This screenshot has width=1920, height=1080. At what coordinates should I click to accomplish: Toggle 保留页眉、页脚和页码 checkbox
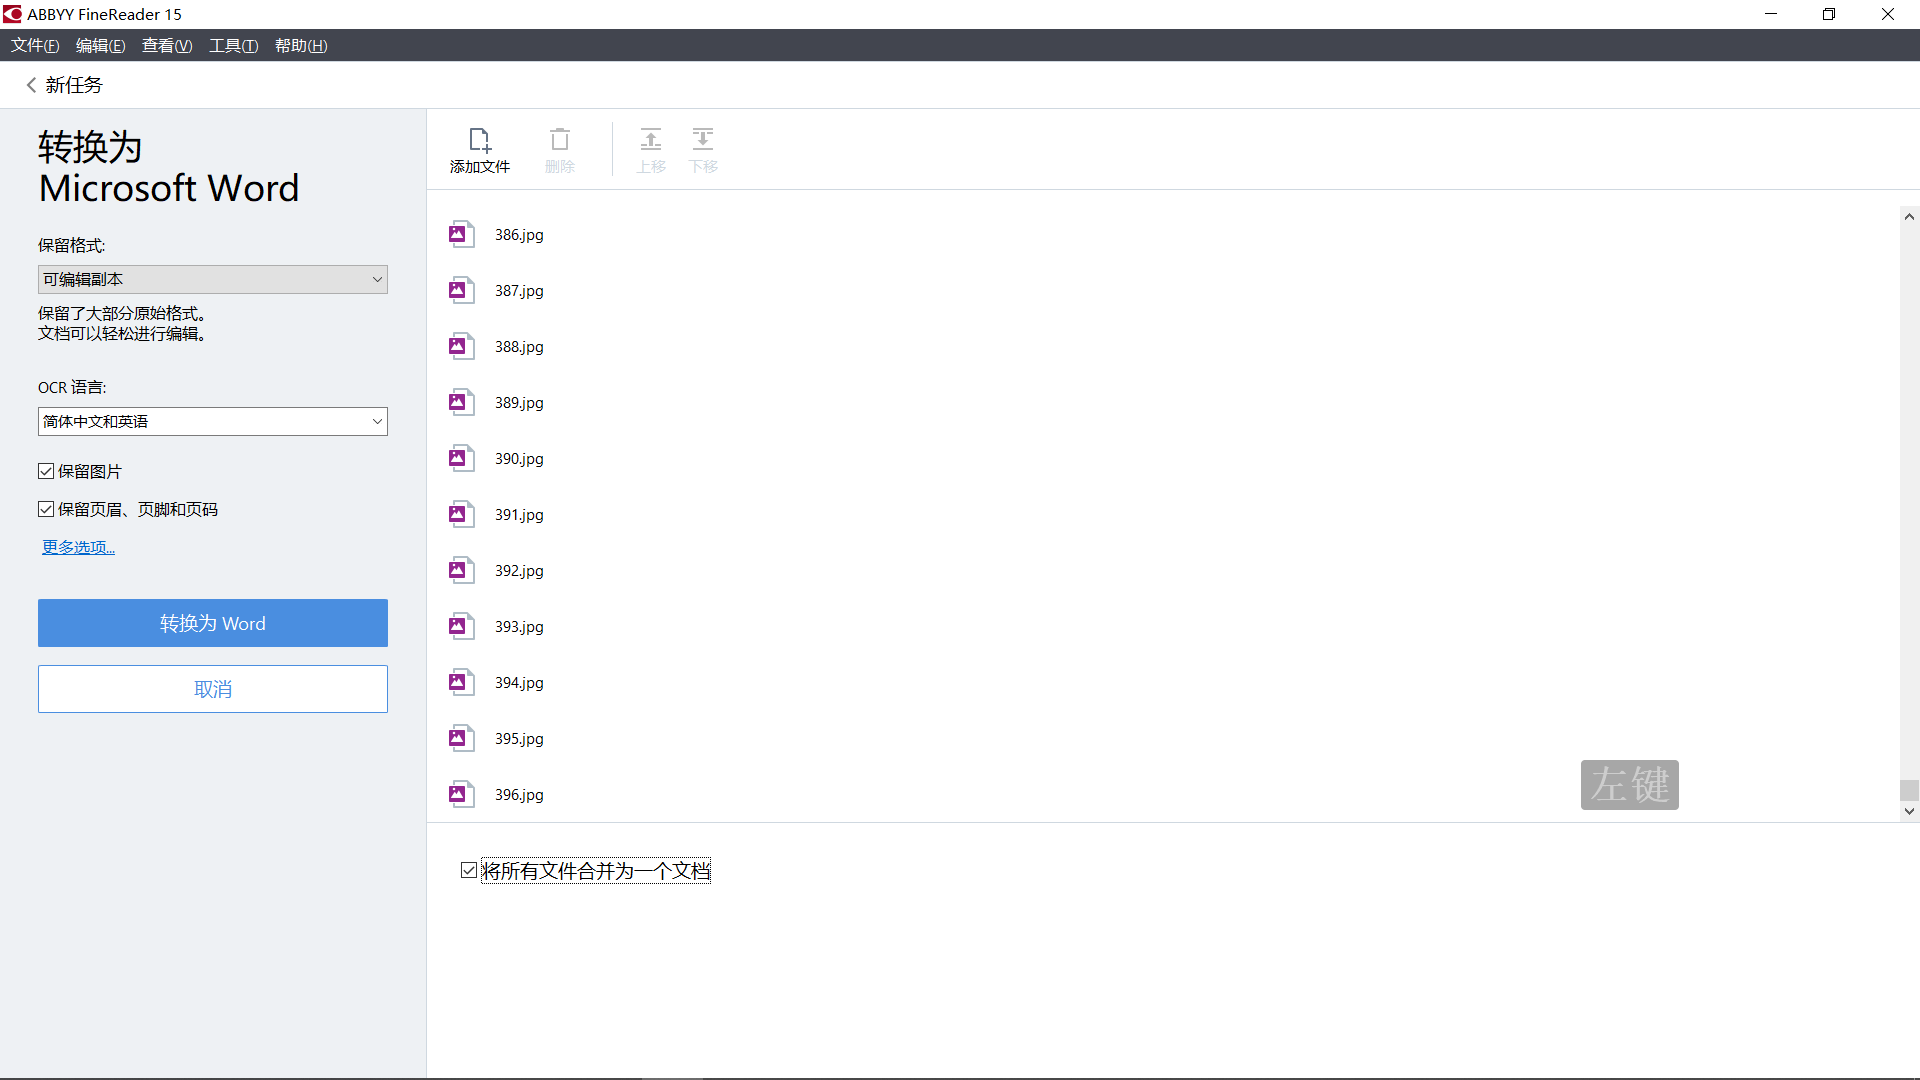click(x=46, y=509)
